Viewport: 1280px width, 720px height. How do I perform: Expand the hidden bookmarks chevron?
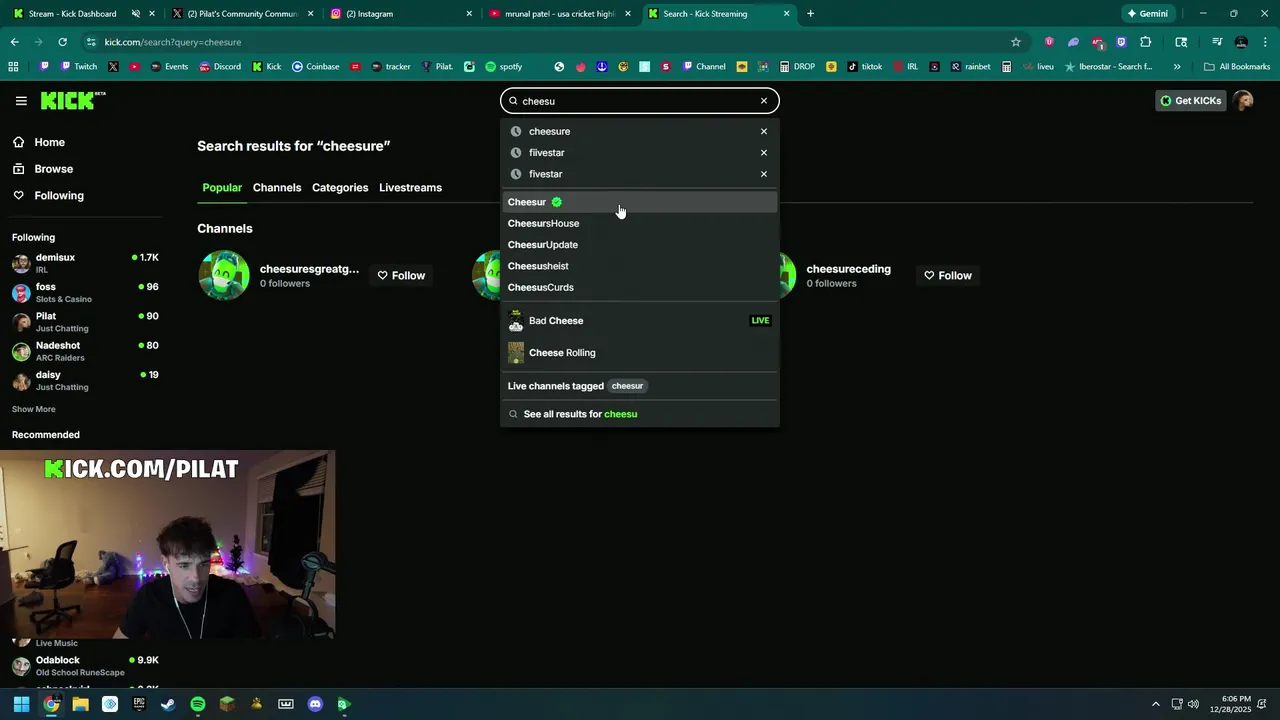coord(1177,67)
